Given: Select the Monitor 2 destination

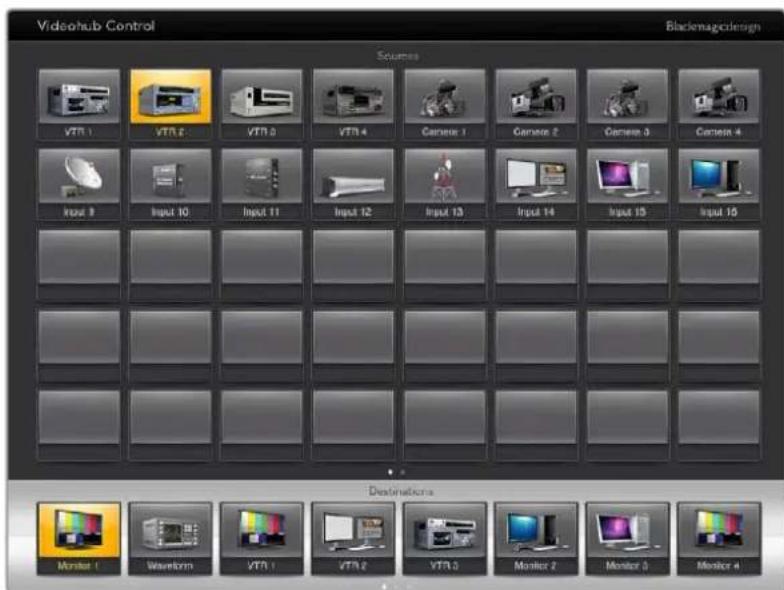Looking at the screenshot, I should click(x=536, y=538).
